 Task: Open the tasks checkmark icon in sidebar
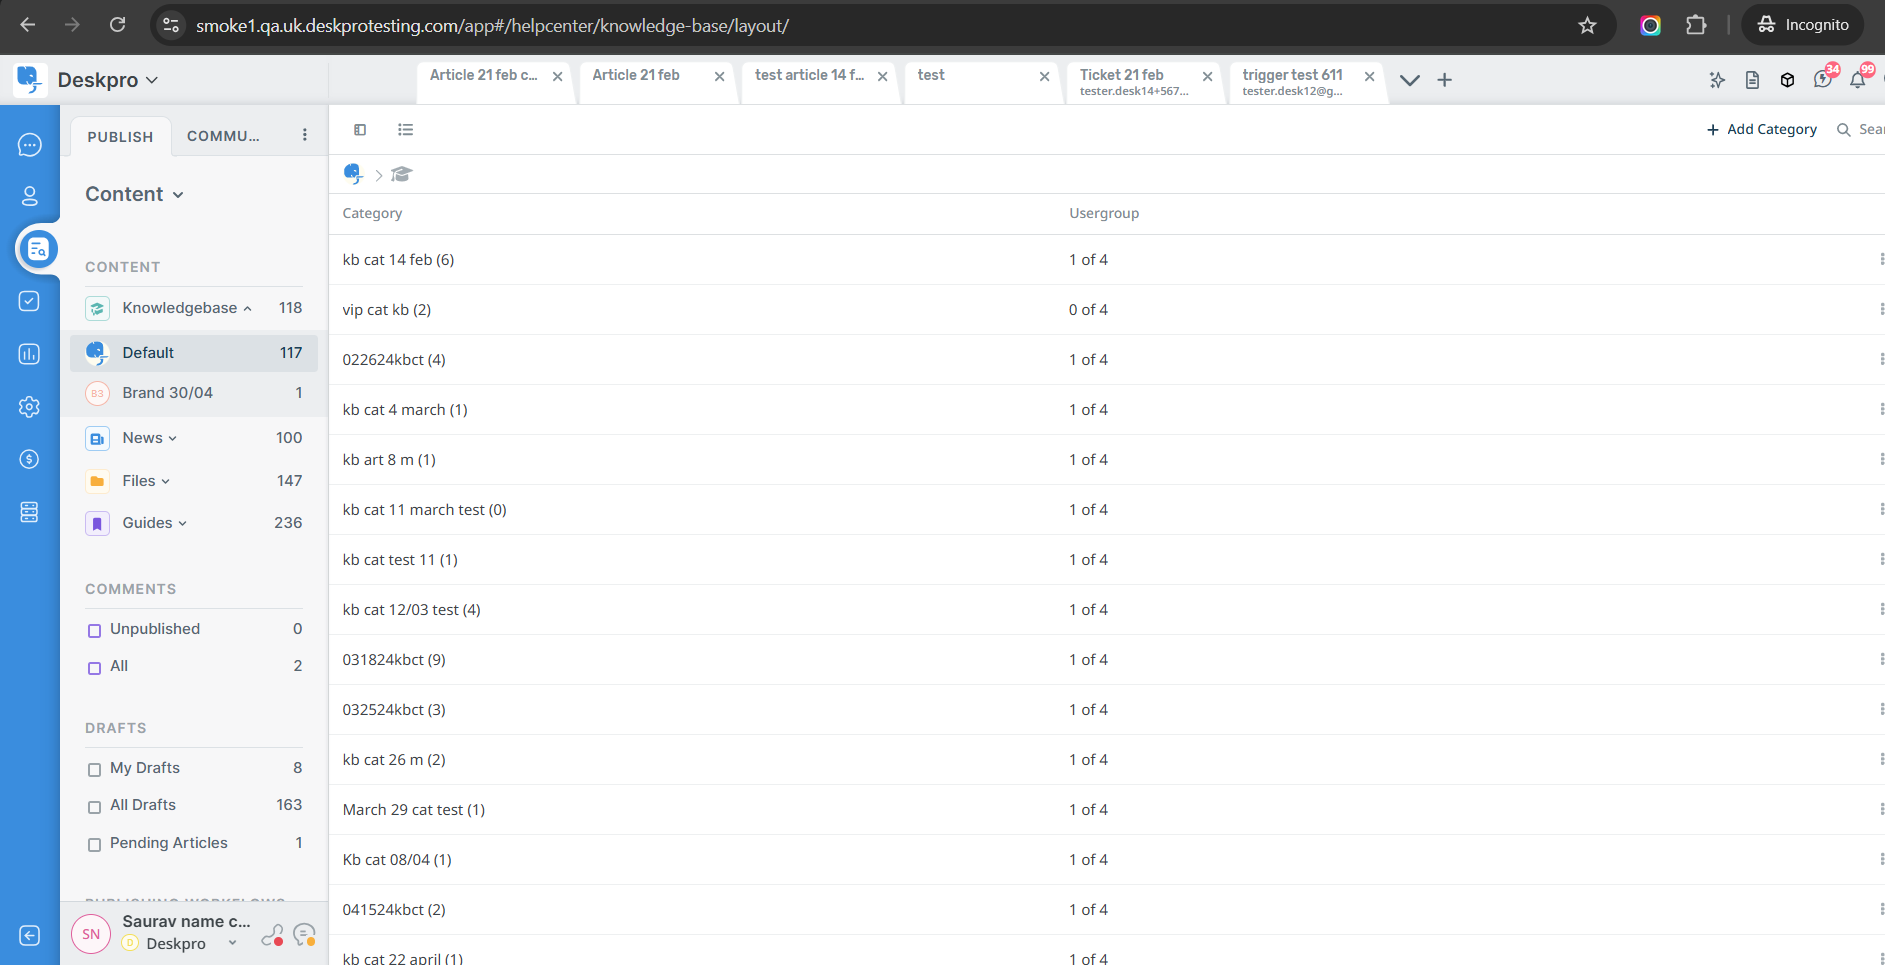(x=29, y=300)
